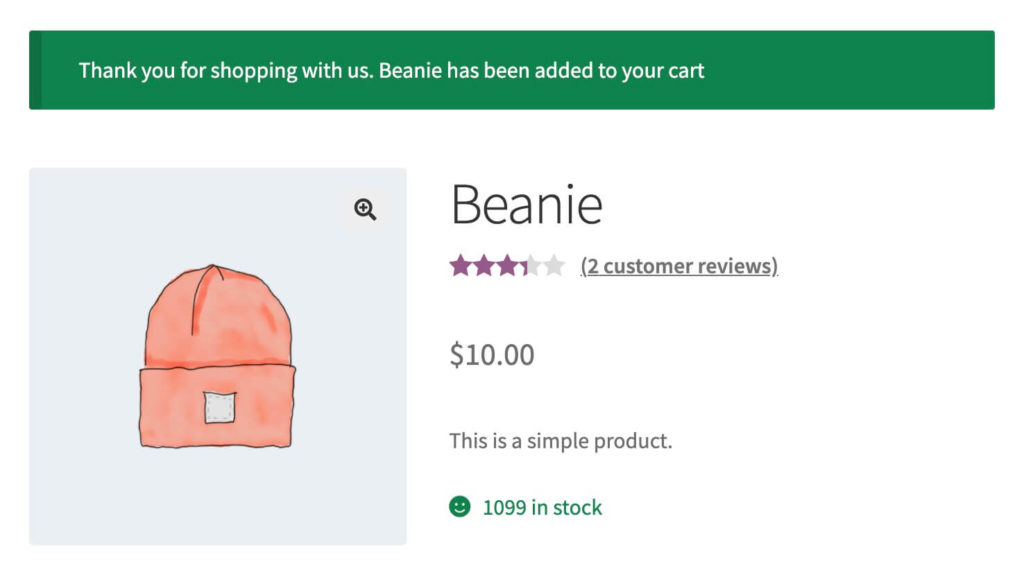The height and width of the screenshot is (573, 1024).
Task: Open the product image zoom magnifier
Action: pos(365,209)
